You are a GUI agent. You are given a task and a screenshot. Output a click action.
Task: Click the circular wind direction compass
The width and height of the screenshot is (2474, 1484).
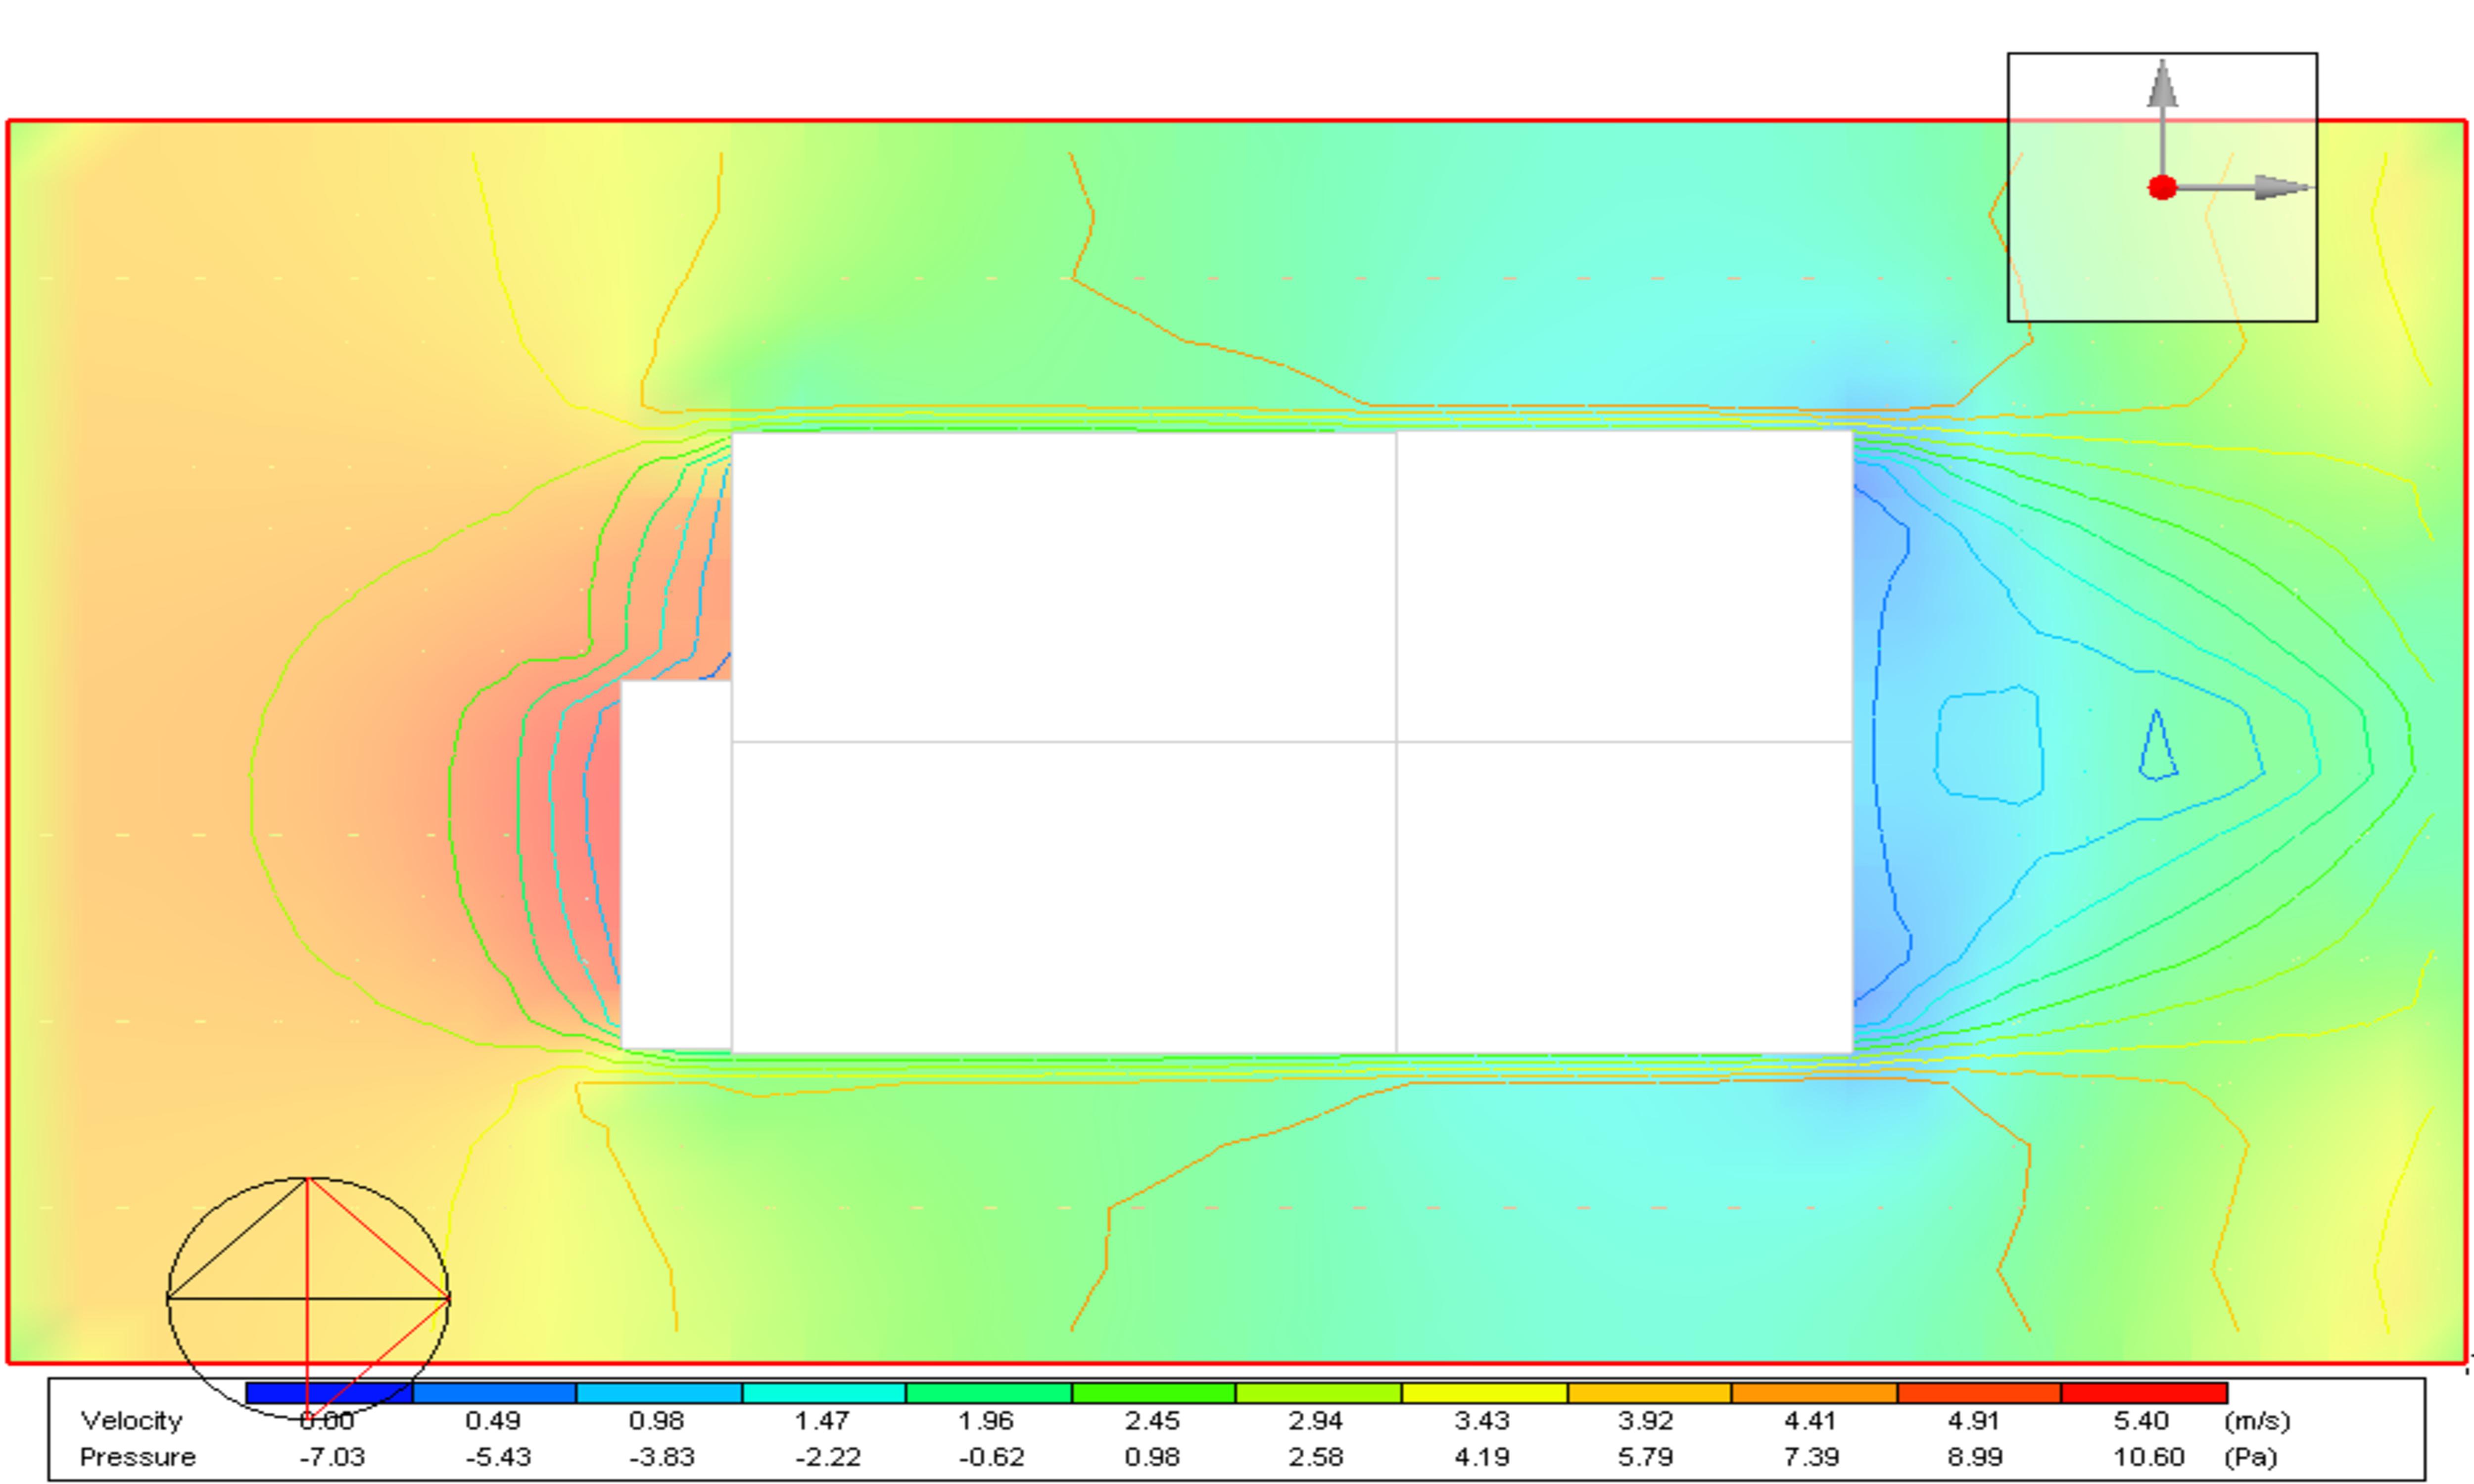click(x=308, y=1298)
